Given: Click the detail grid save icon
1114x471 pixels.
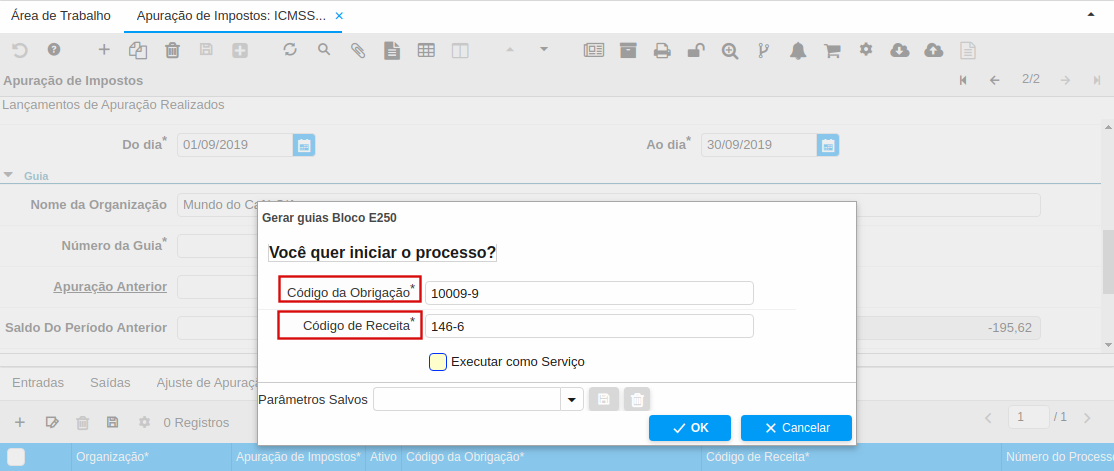Looking at the screenshot, I should (112, 422).
